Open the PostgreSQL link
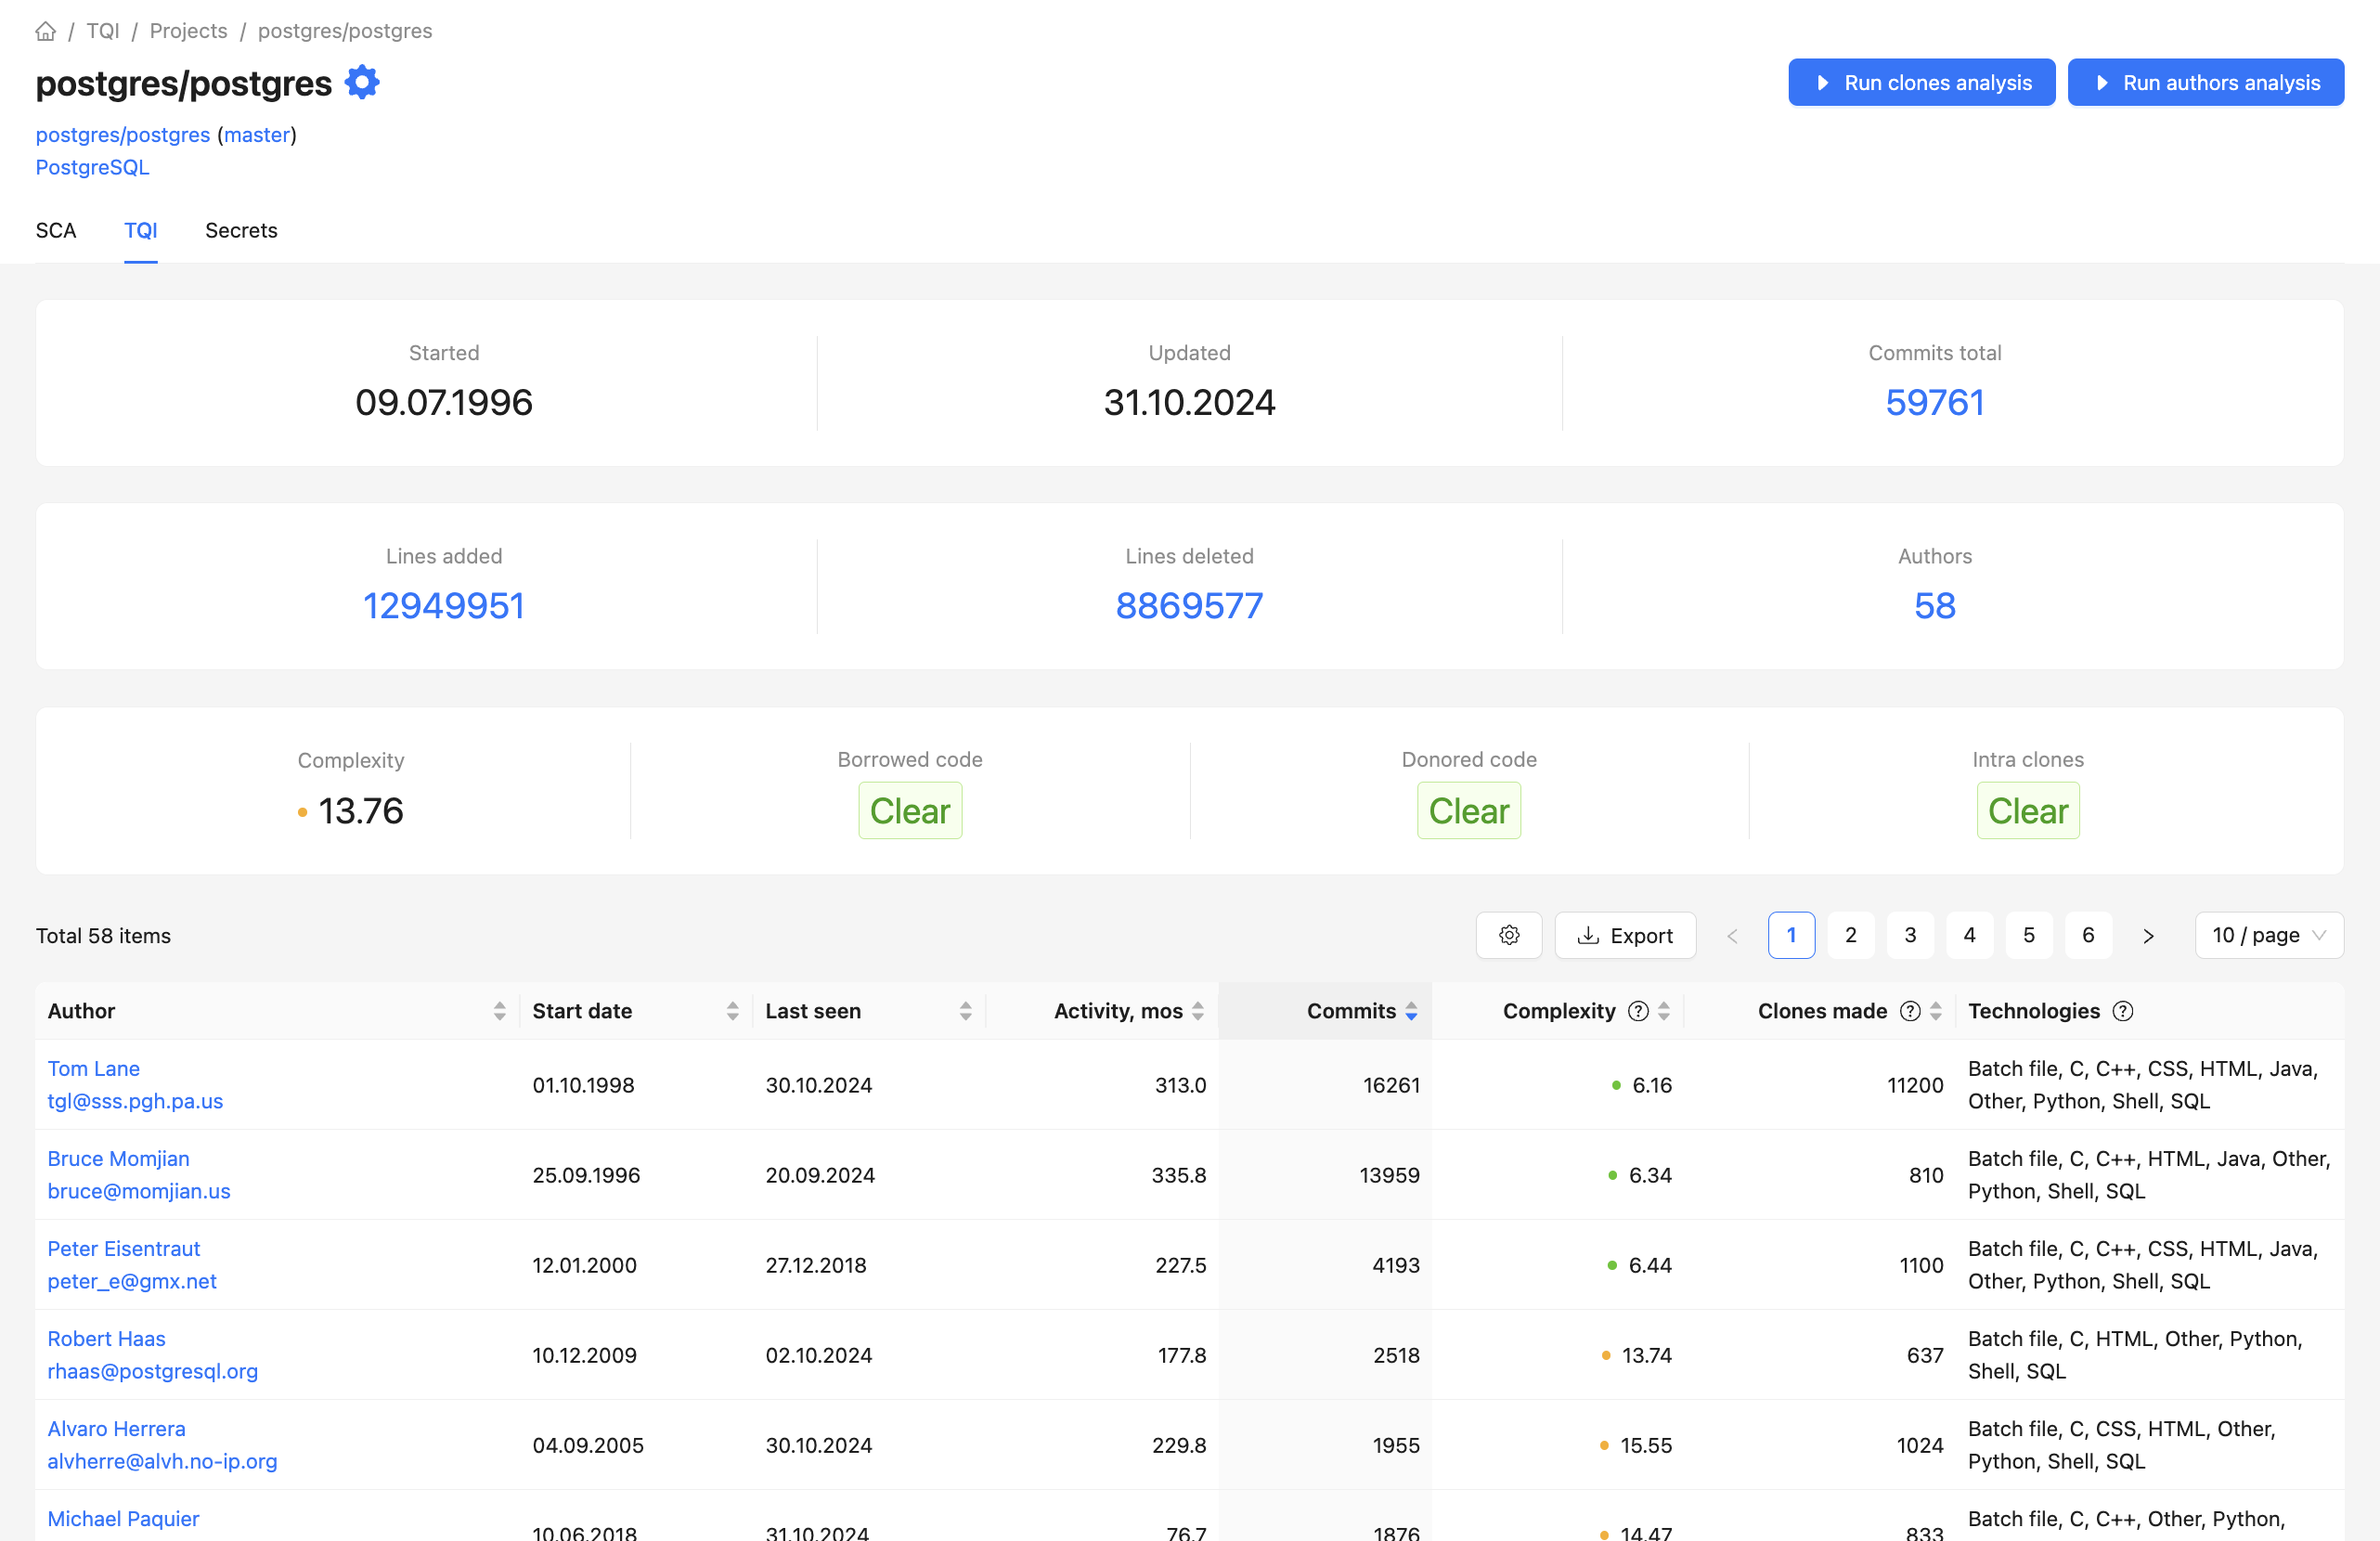Image resolution: width=2380 pixels, height=1541 pixels. pos(92,167)
